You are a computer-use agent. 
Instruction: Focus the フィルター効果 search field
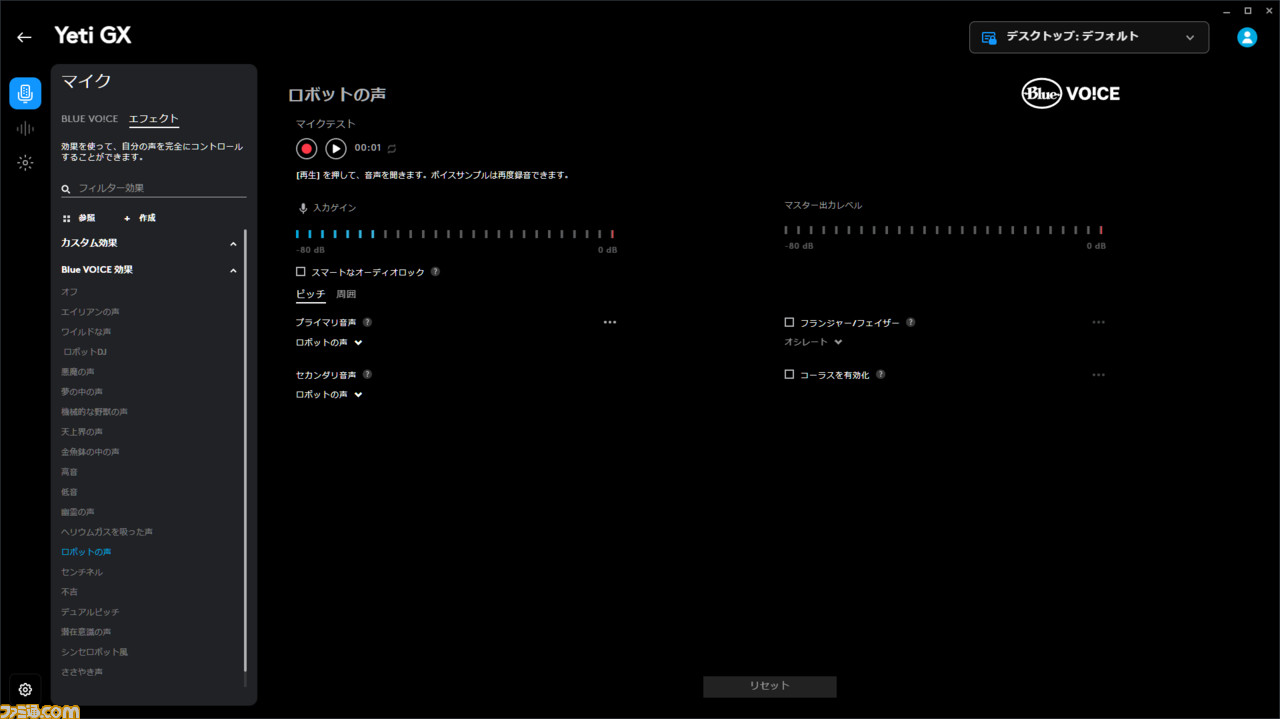coord(154,188)
